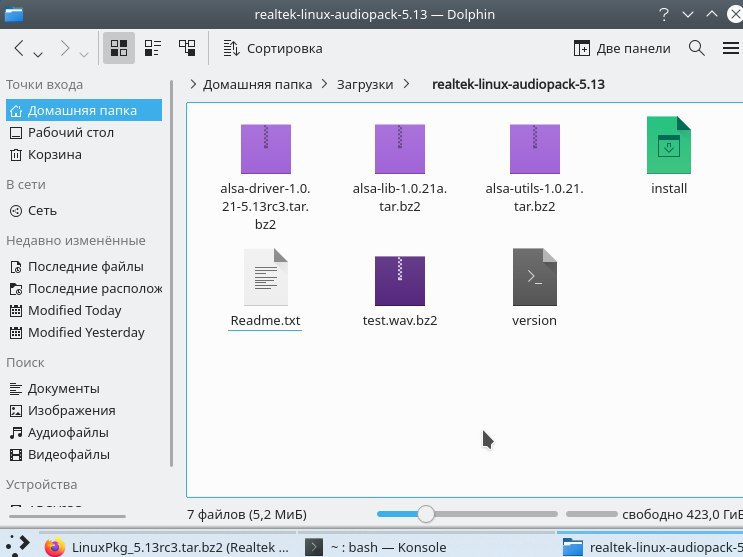Open Сеть network place
743x557 pixels.
pos(84,210)
